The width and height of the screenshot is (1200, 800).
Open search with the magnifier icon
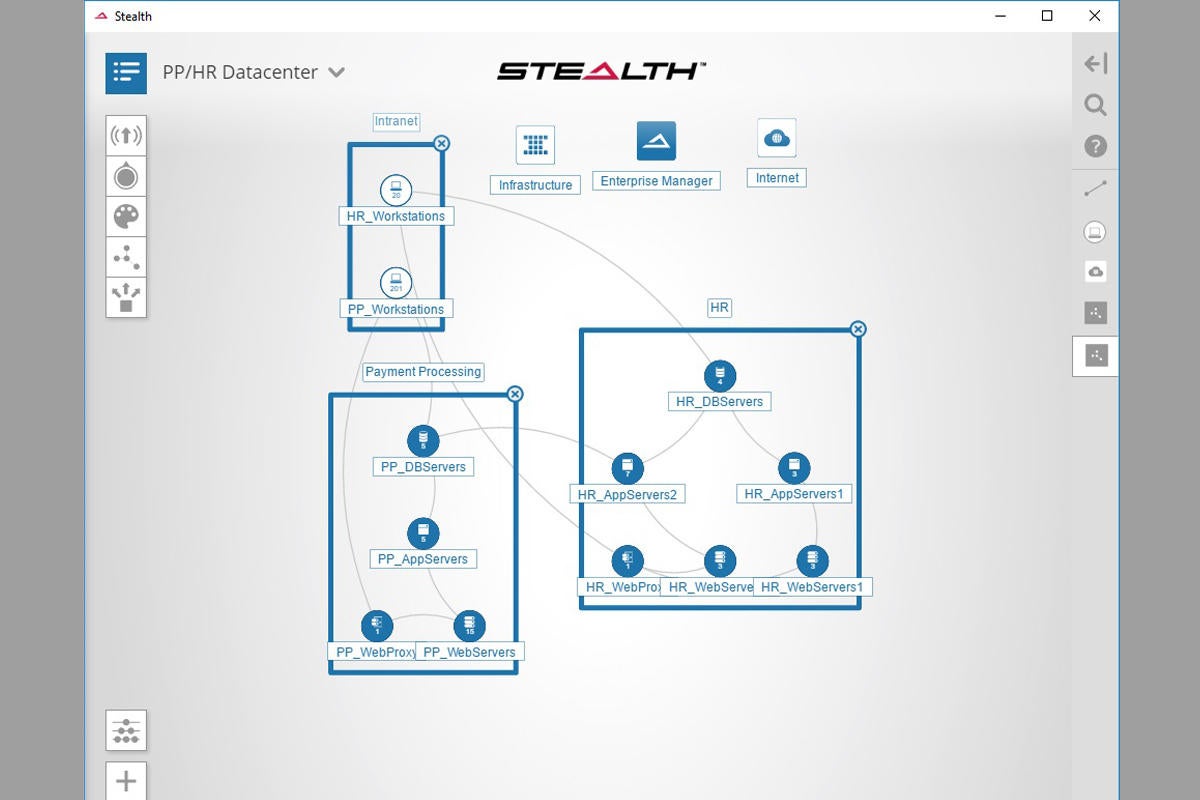[1095, 105]
